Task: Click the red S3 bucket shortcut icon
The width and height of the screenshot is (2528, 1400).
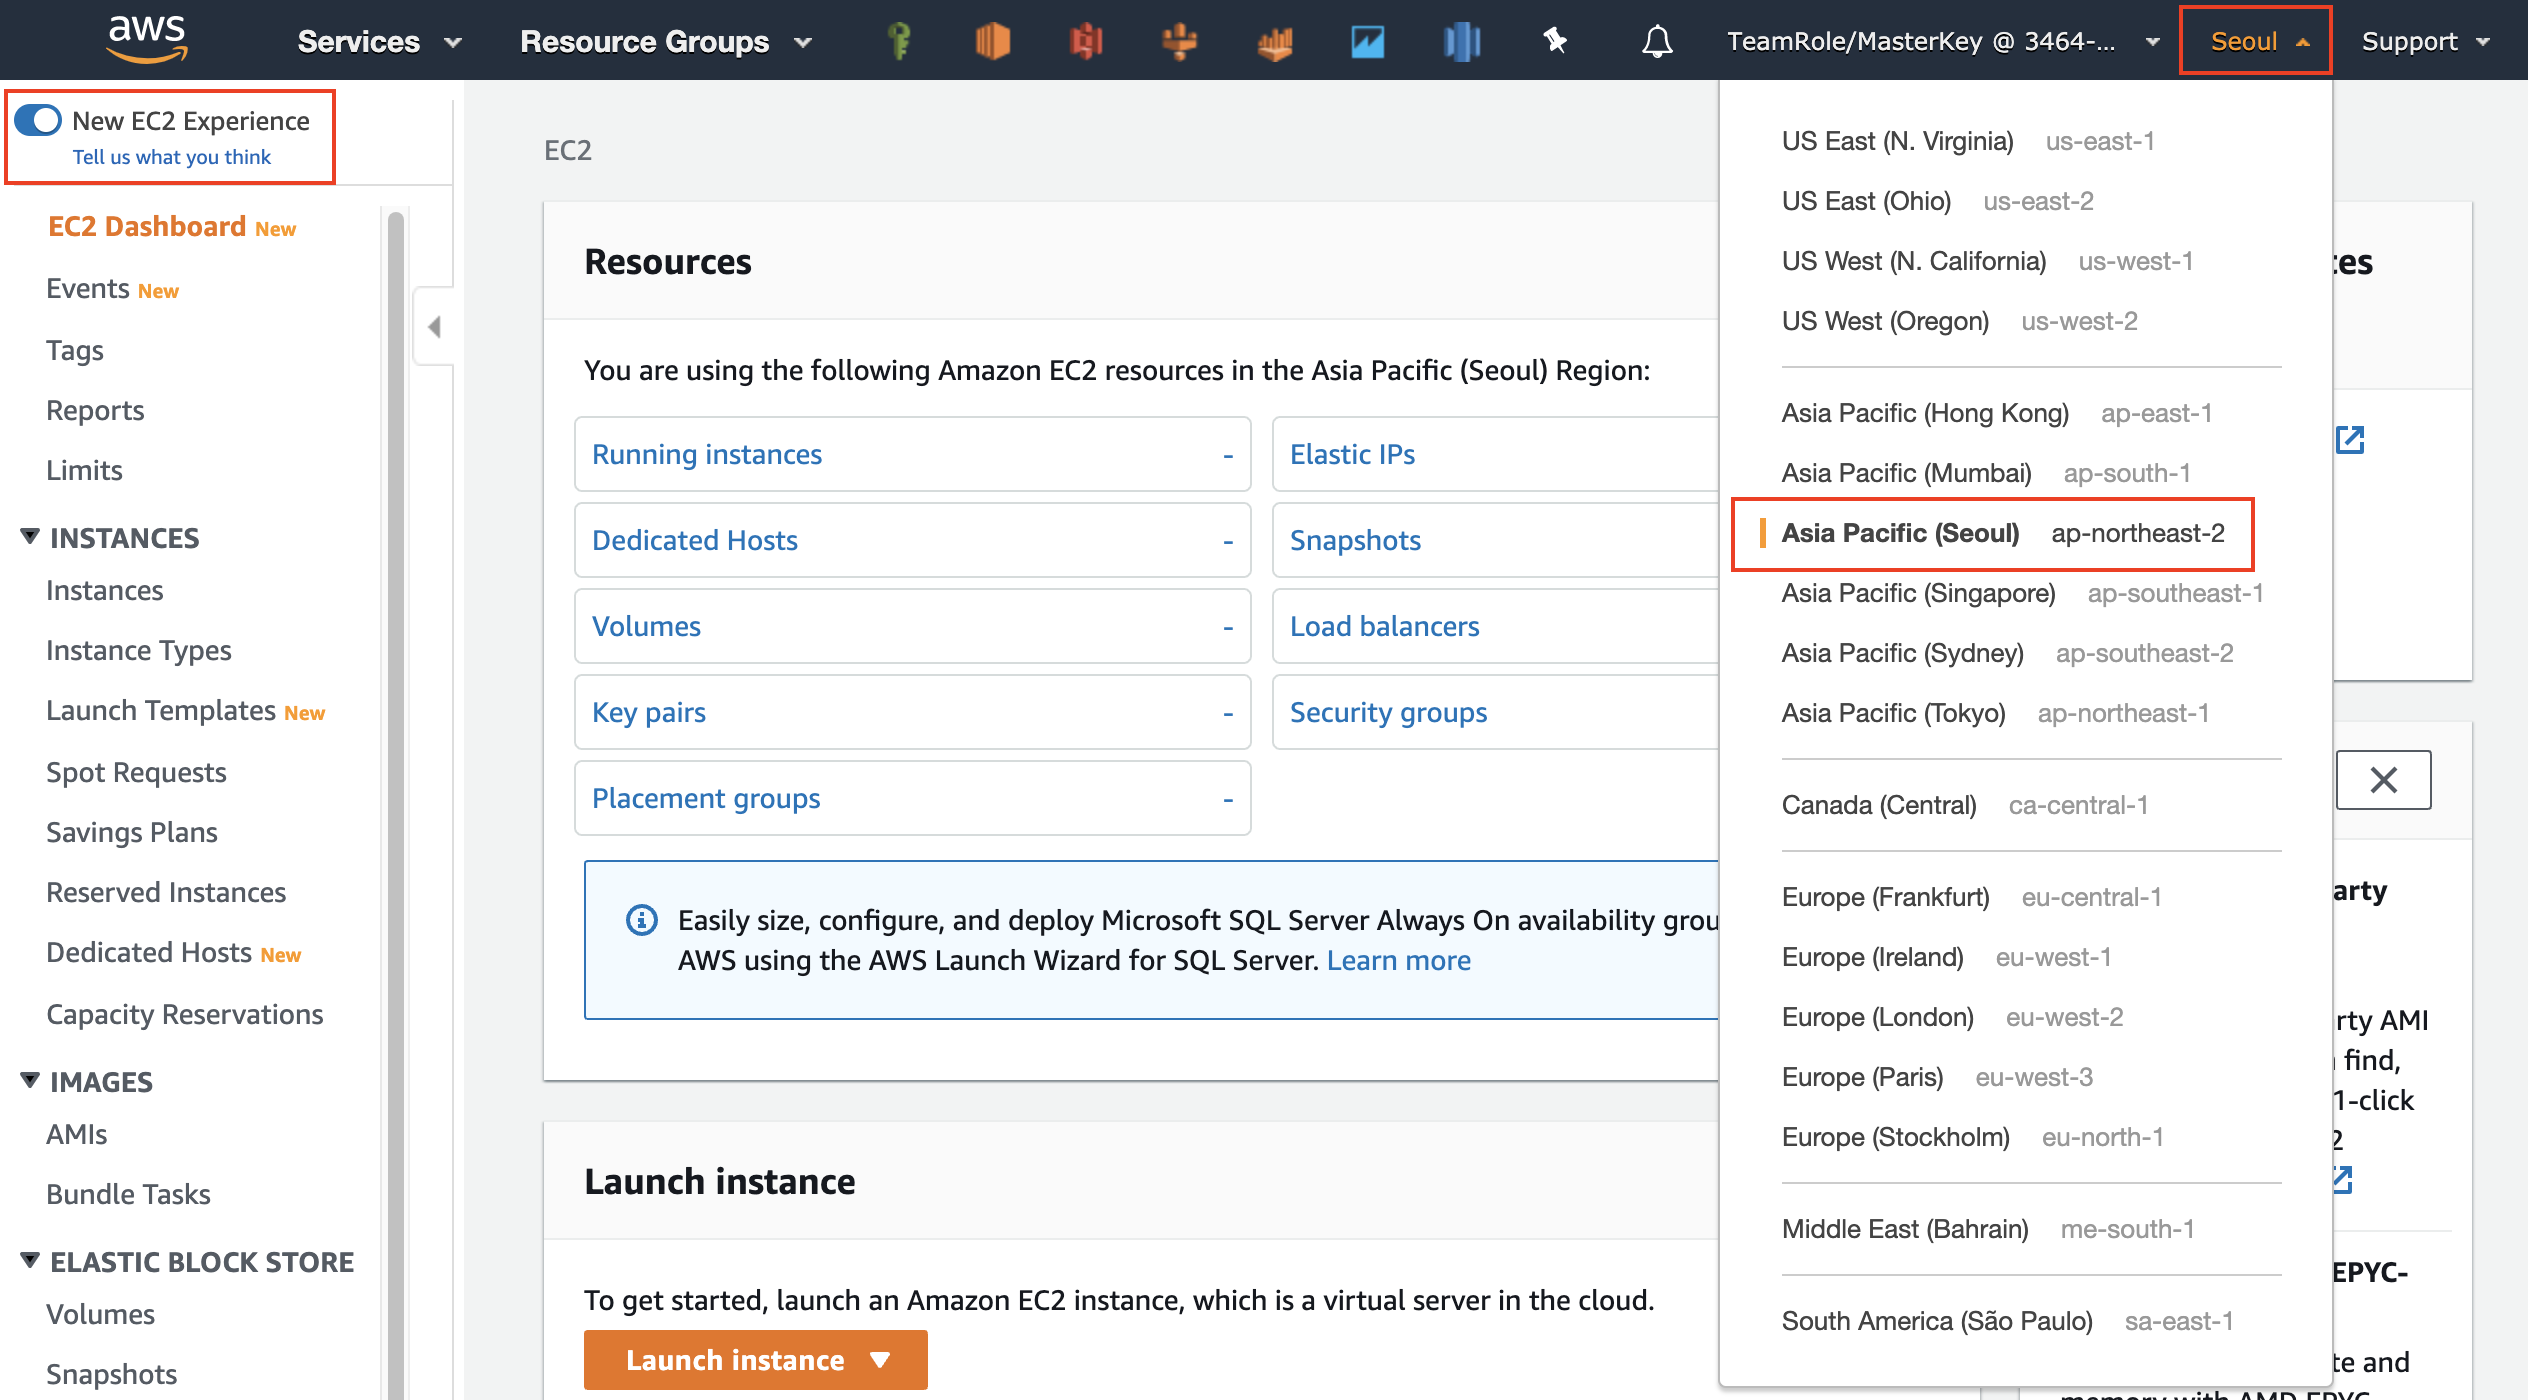Action: tap(1086, 41)
